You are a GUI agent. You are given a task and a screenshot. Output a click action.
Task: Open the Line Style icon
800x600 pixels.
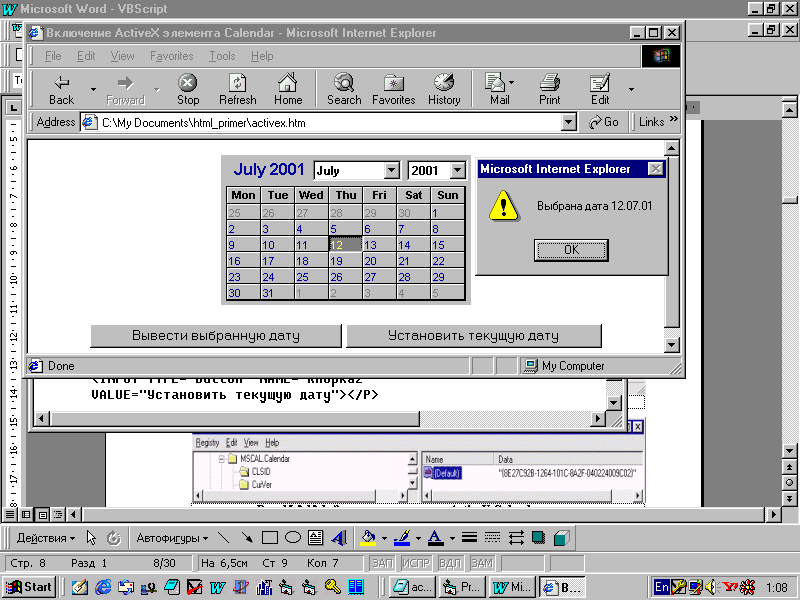click(x=469, y=538)
